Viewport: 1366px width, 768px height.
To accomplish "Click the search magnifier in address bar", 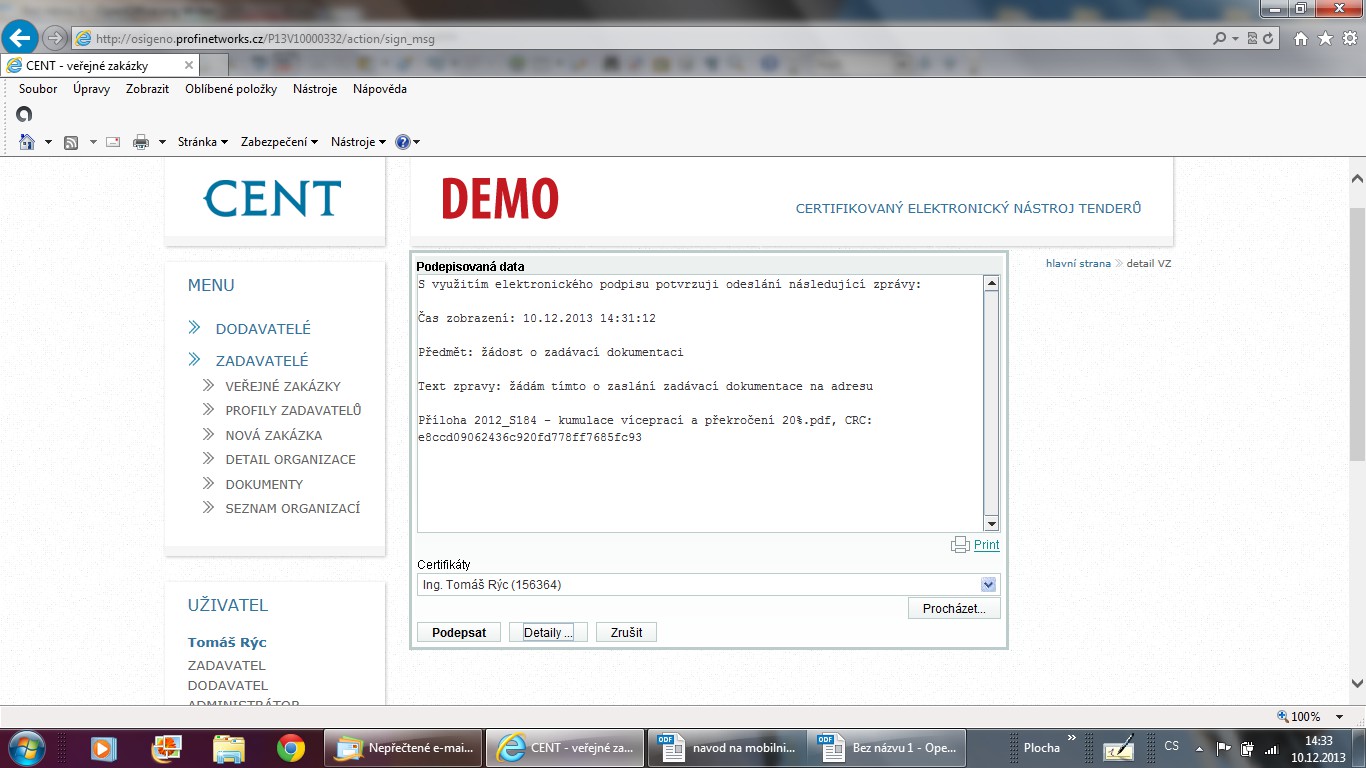I will tap(1219, 38).
